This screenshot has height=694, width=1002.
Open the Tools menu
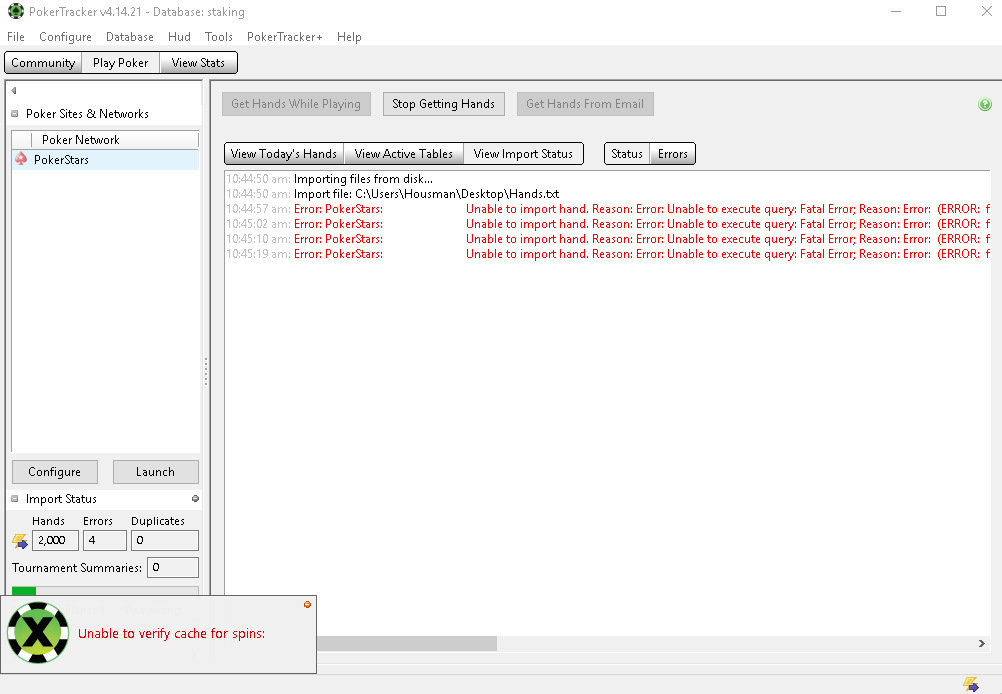coord(219,37)
